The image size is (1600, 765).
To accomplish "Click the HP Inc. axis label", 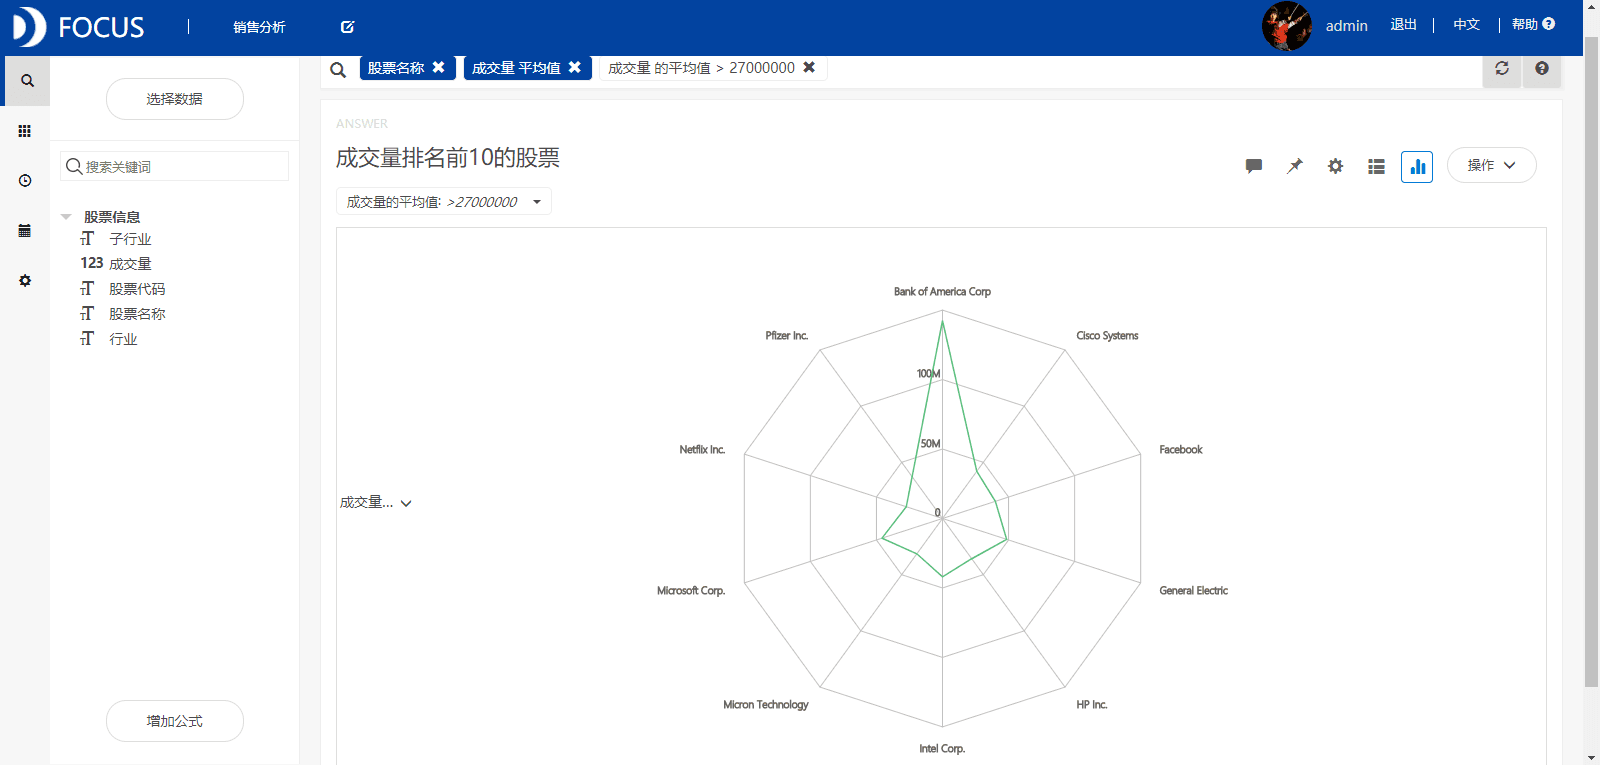I will 1092,705.
